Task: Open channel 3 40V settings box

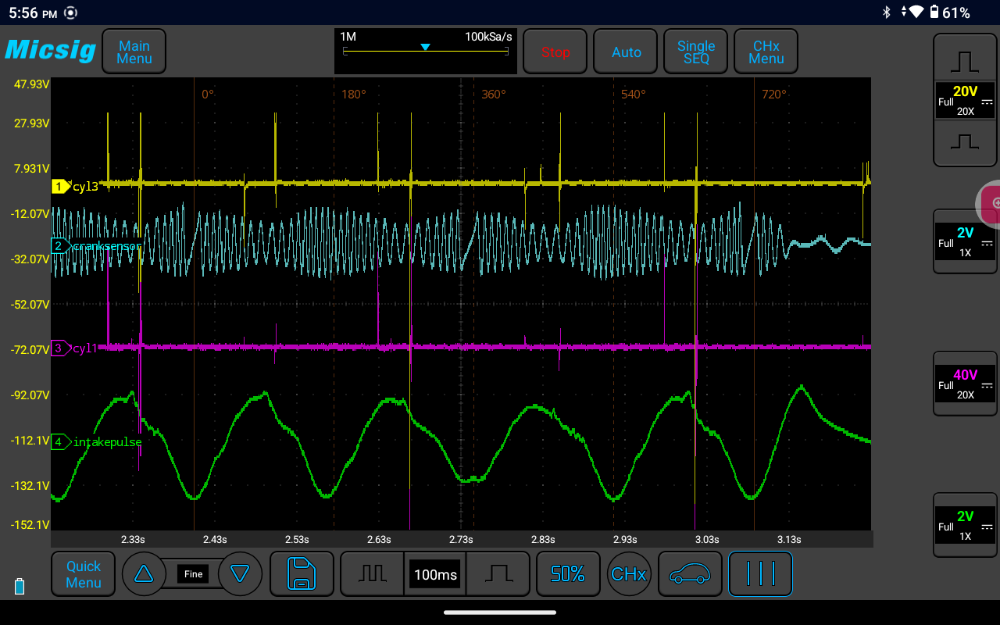Action: pos(965,383)
